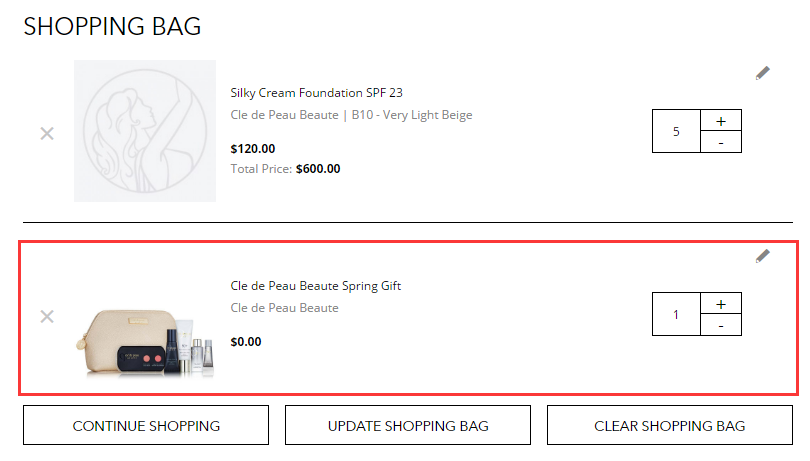Click the Continue Shopping button

click(146, 425)
